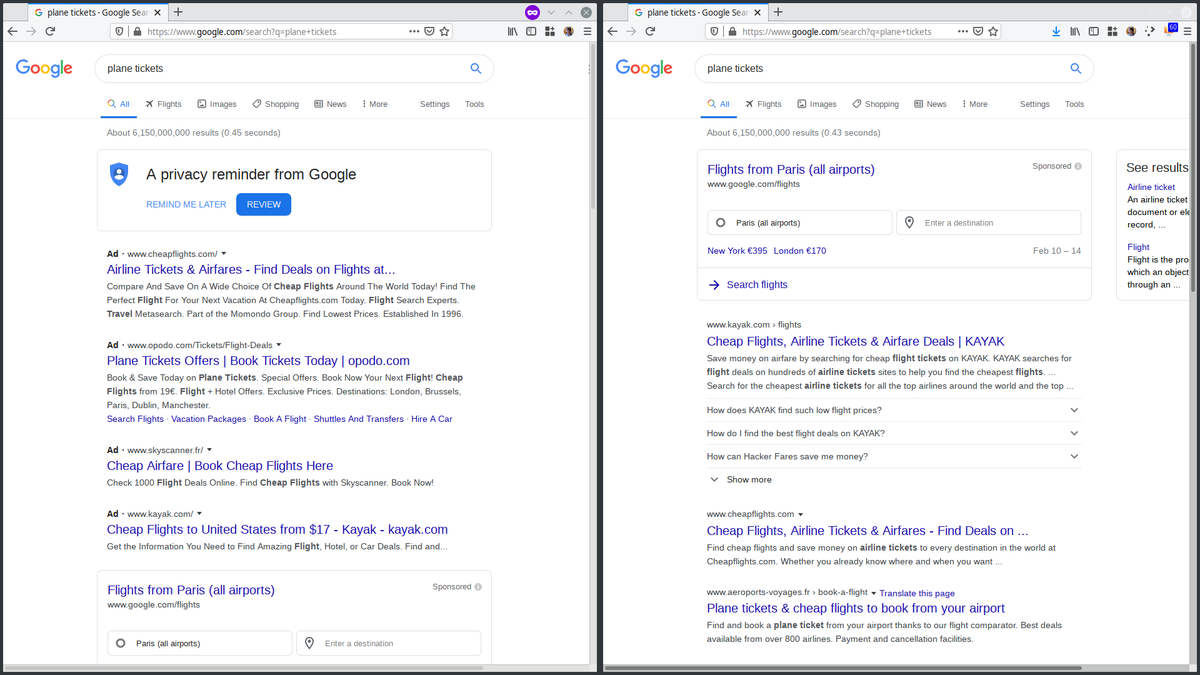This screenshot has width=1200, height=675.
Task: Click 'Enter a destination' field in right window
Action: click(x=988, y=222)
